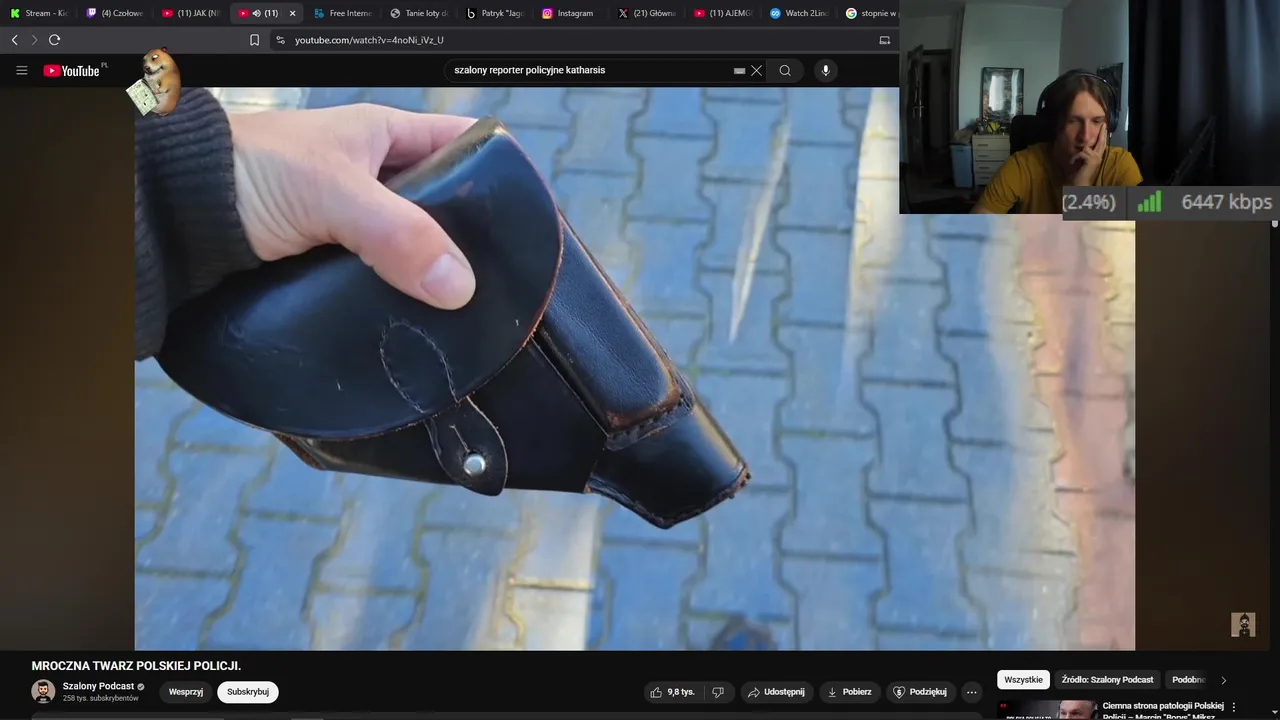Clear the YouTube search text

click(x=757, y=70)
